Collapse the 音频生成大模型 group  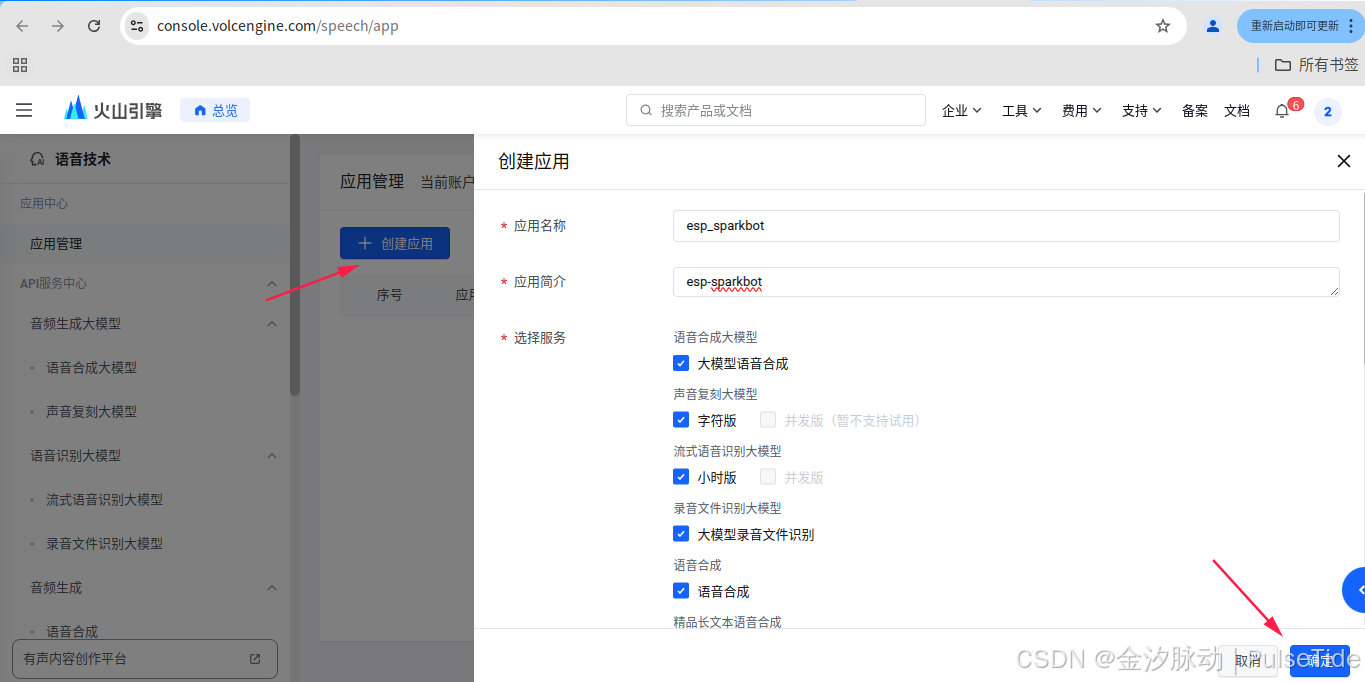point(272,324)
